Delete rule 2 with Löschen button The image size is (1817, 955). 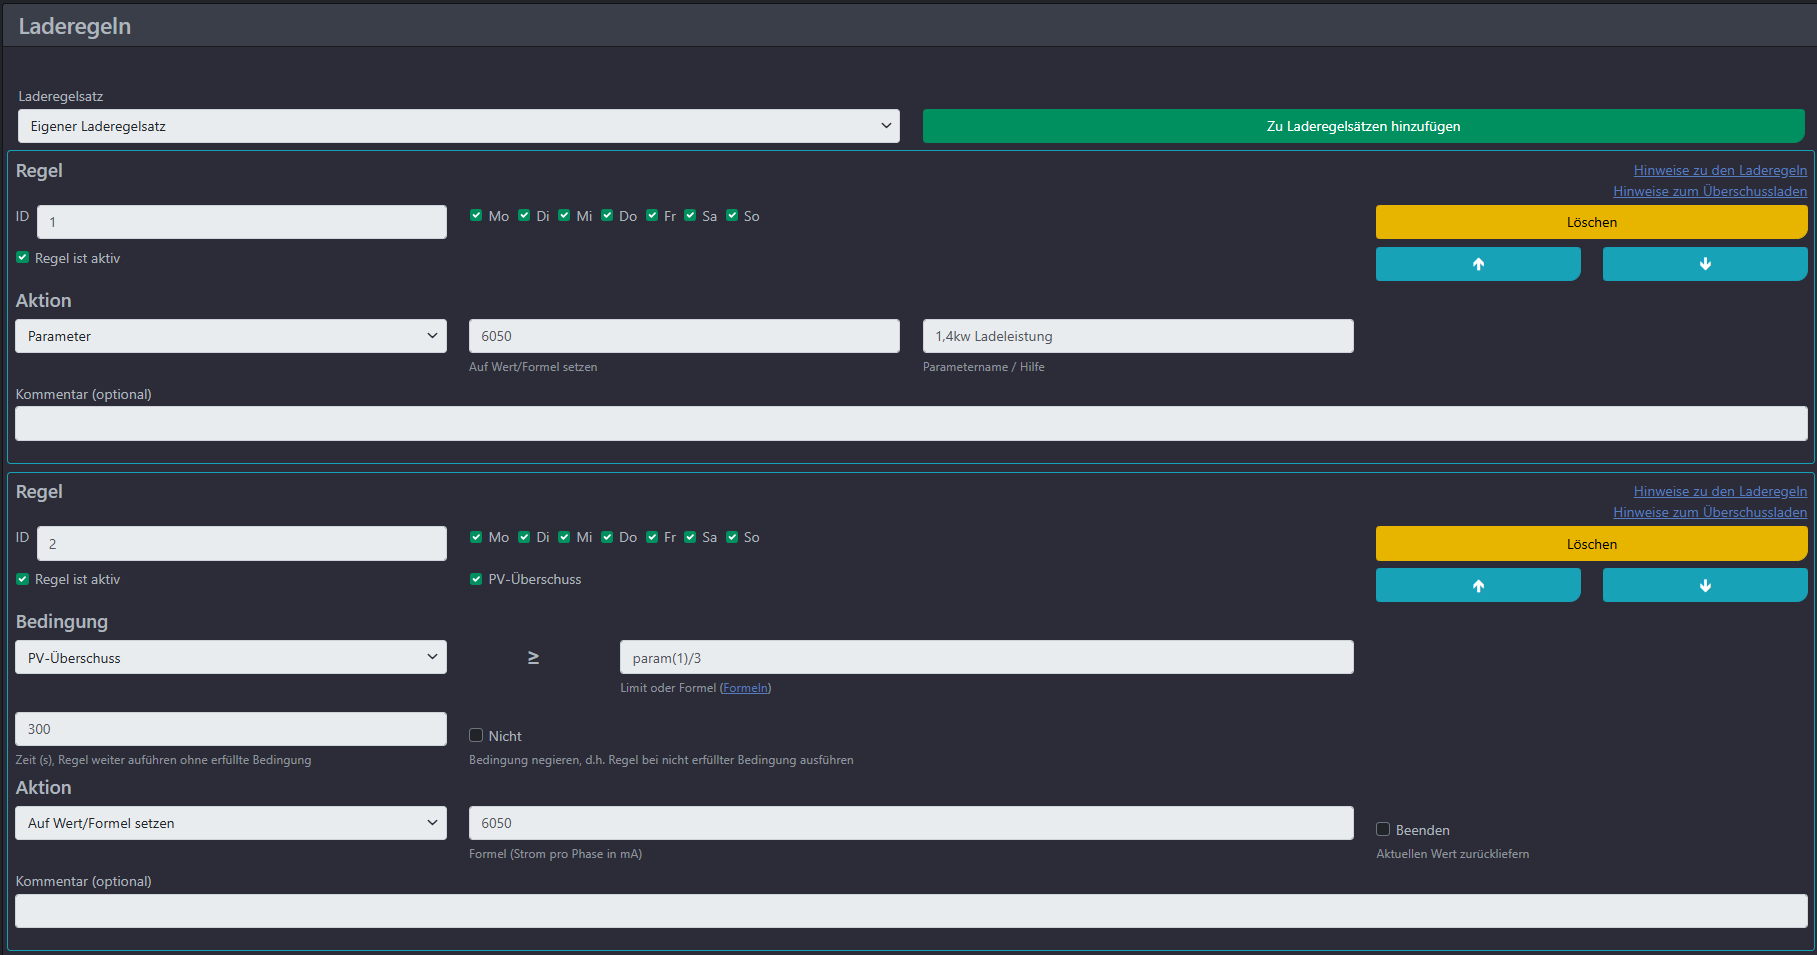pyautogui.click(x=1590, y=544)
